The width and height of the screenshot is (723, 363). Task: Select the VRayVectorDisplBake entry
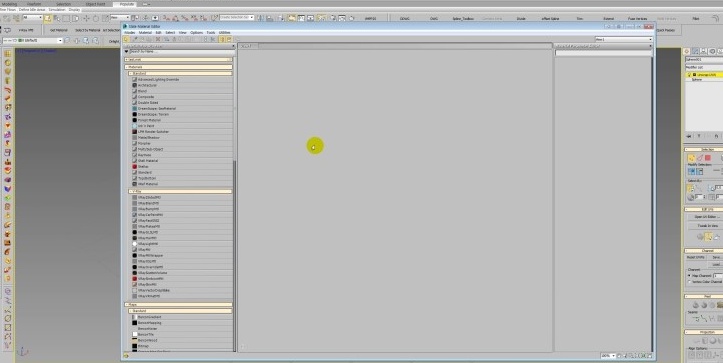click(182, 291)
